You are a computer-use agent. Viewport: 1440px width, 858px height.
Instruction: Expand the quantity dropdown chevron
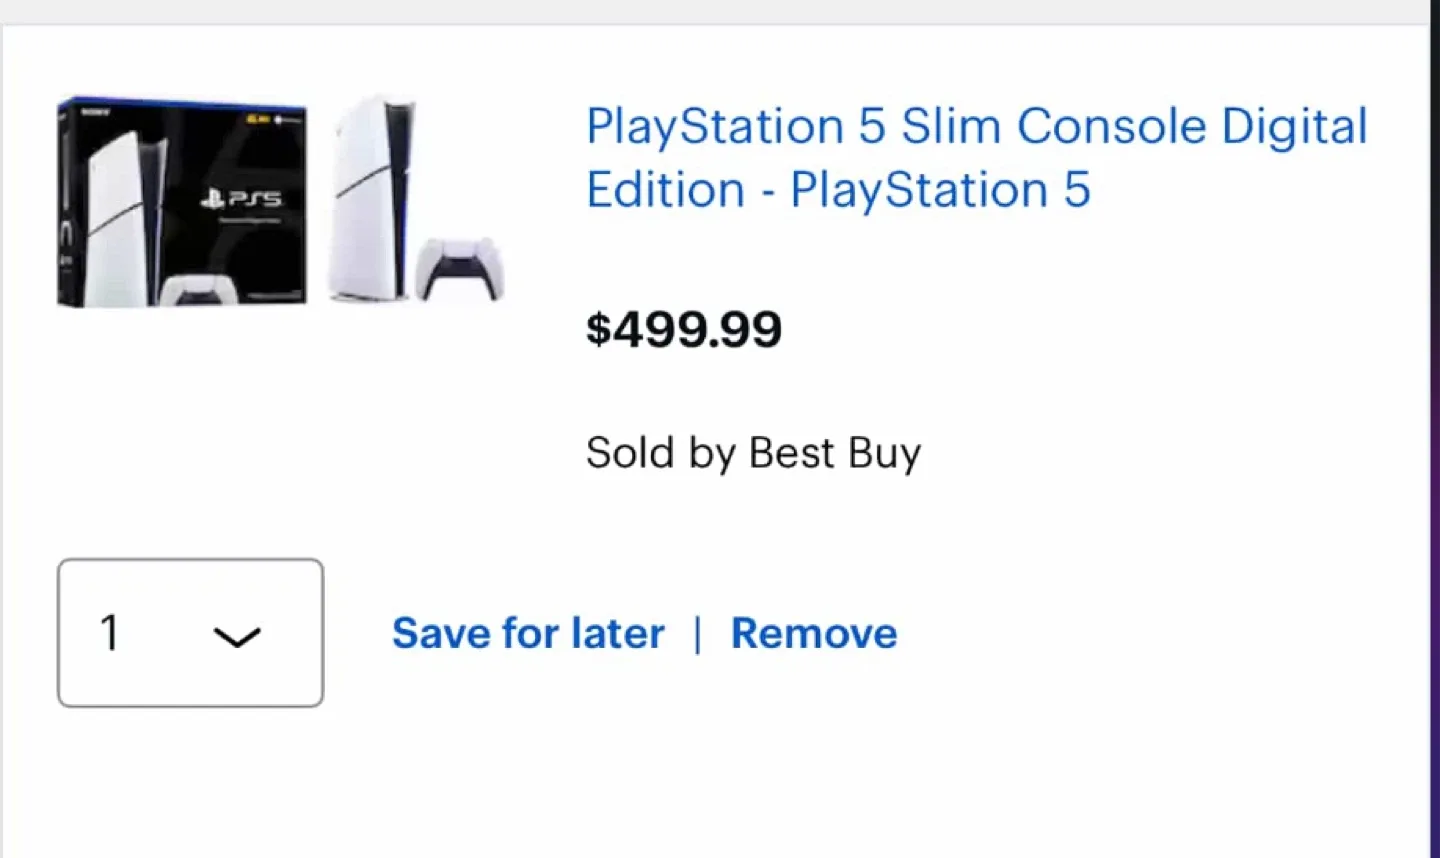(237, 635)
